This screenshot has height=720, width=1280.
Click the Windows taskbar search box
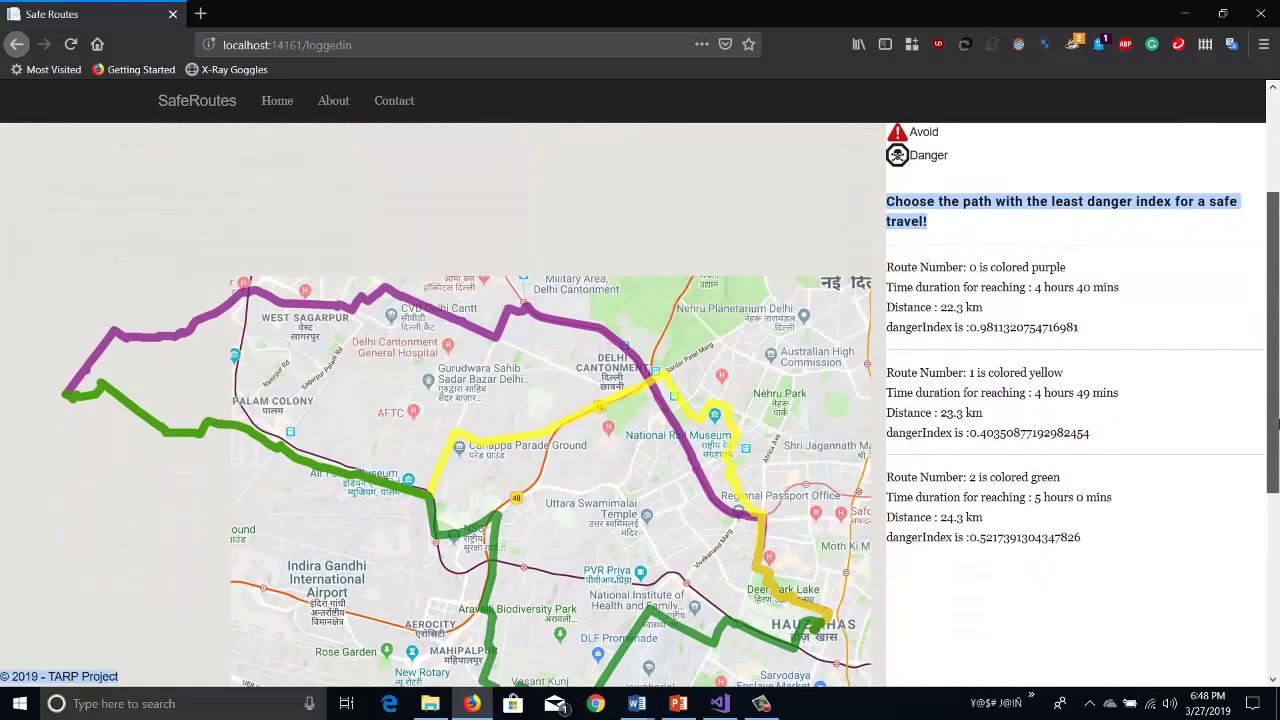click(183, 703)
